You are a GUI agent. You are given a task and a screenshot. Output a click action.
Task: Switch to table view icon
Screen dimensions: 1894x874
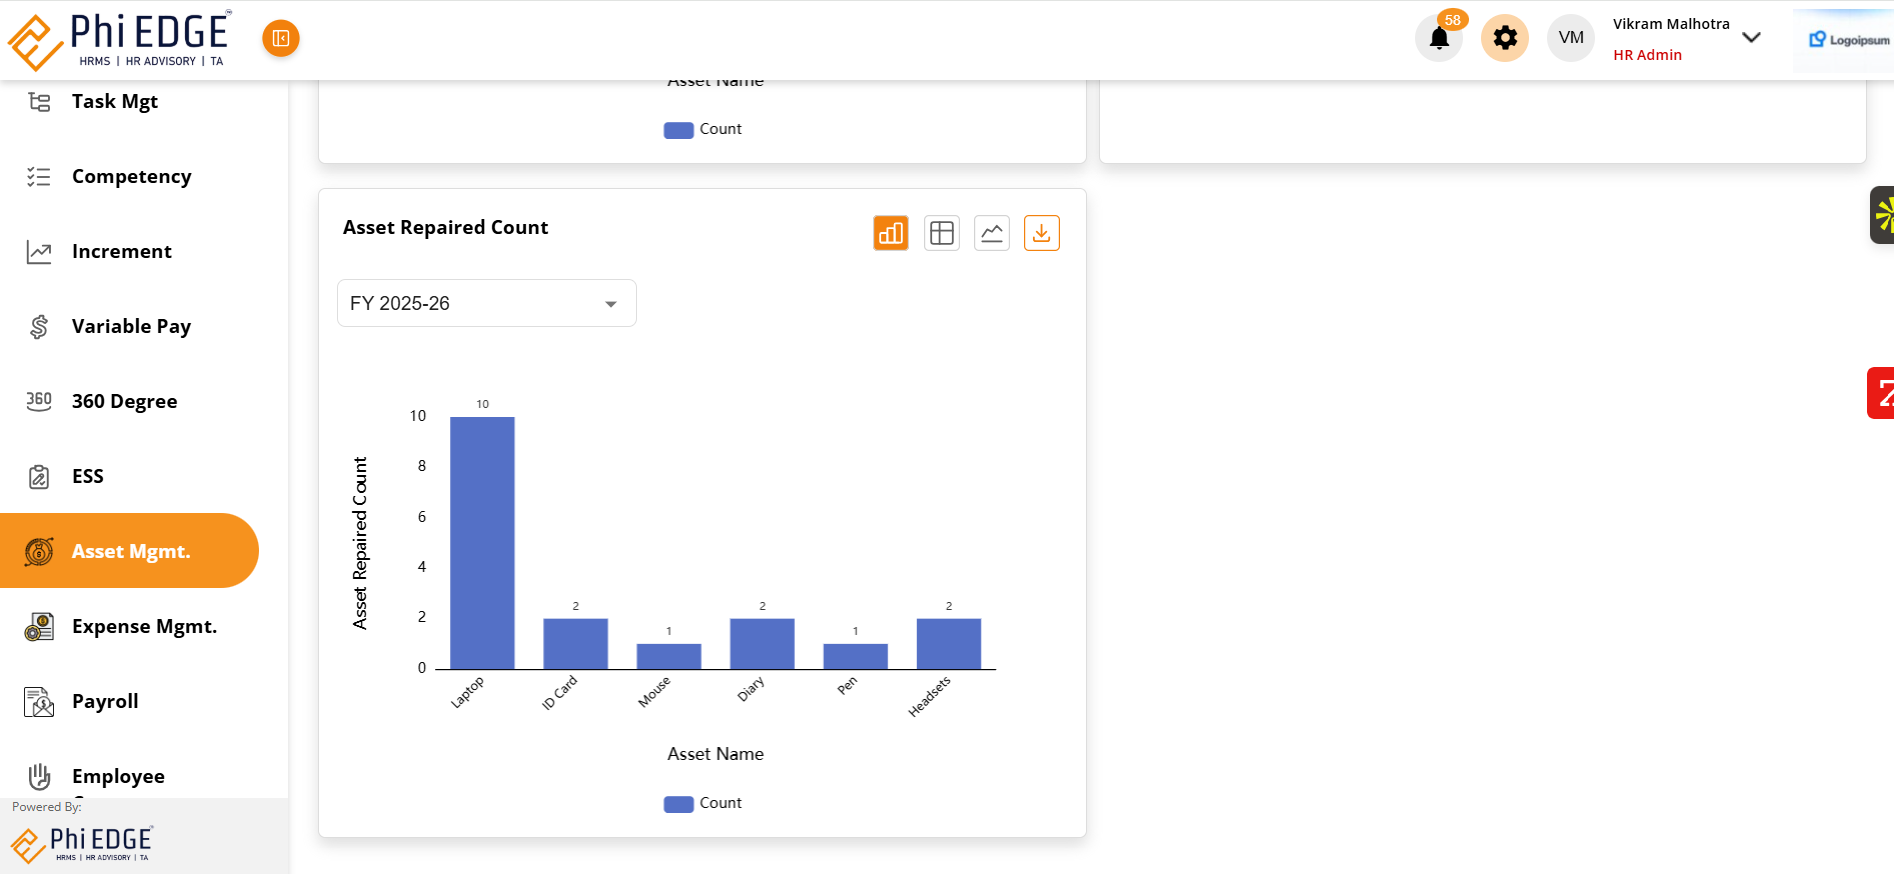coord(941,233)
